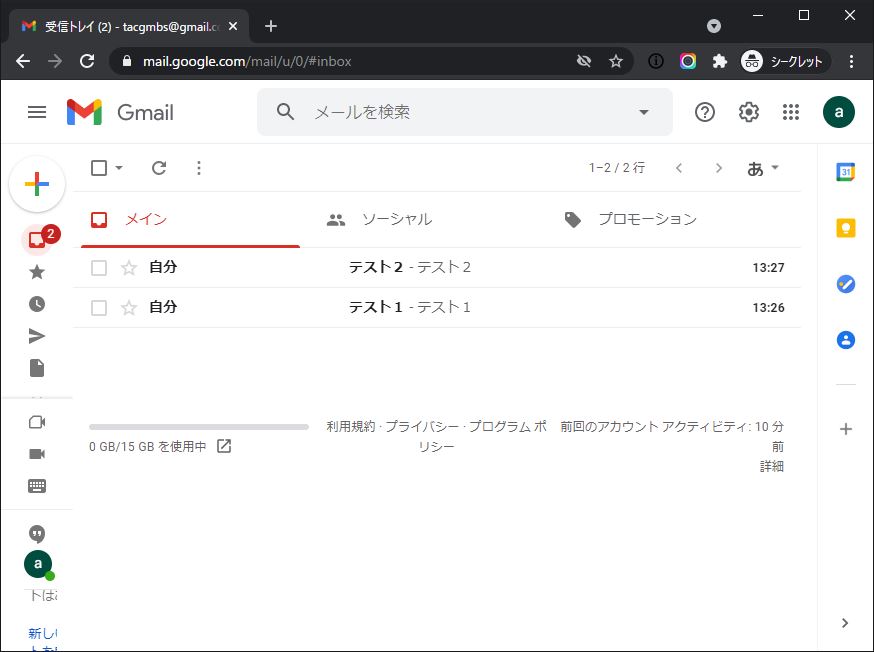The width and height of the screenshot is (874, 652).
Task: Click the Compose plus button
Action: point(37,184)
